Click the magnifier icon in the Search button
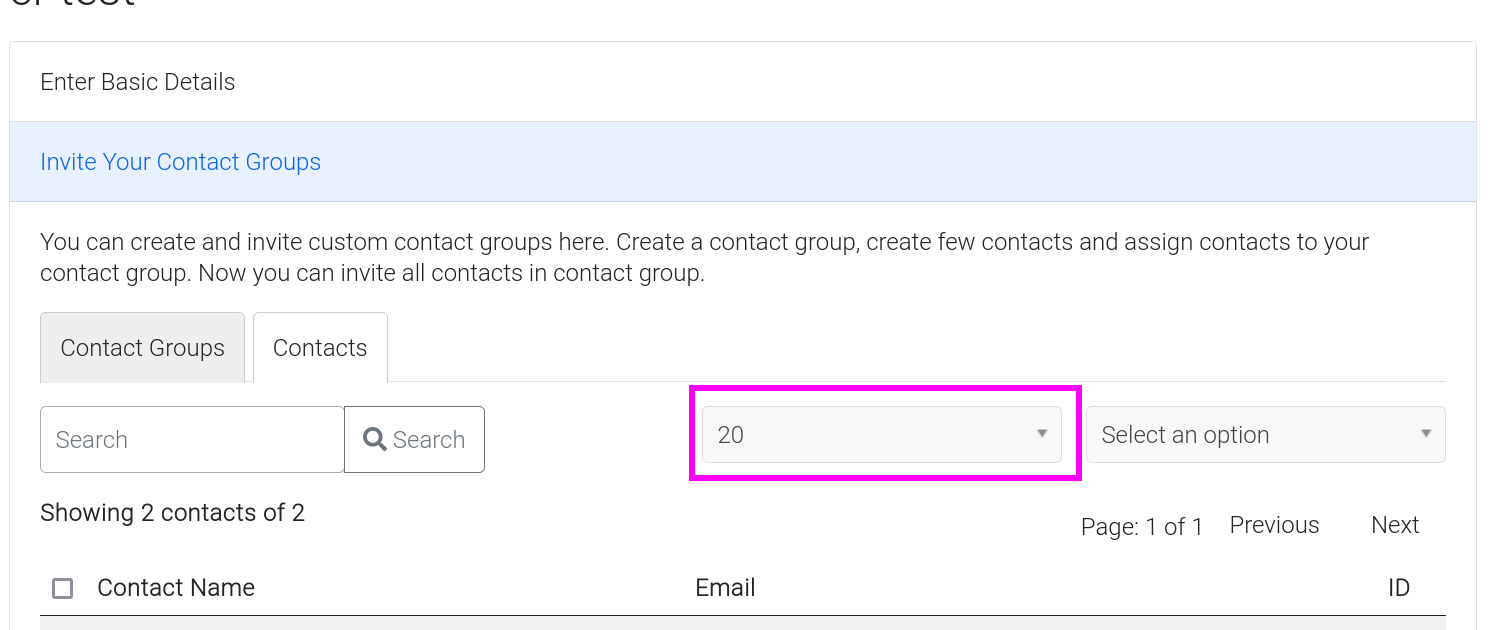The image size is (1499, 630). (x=375, y=439)
